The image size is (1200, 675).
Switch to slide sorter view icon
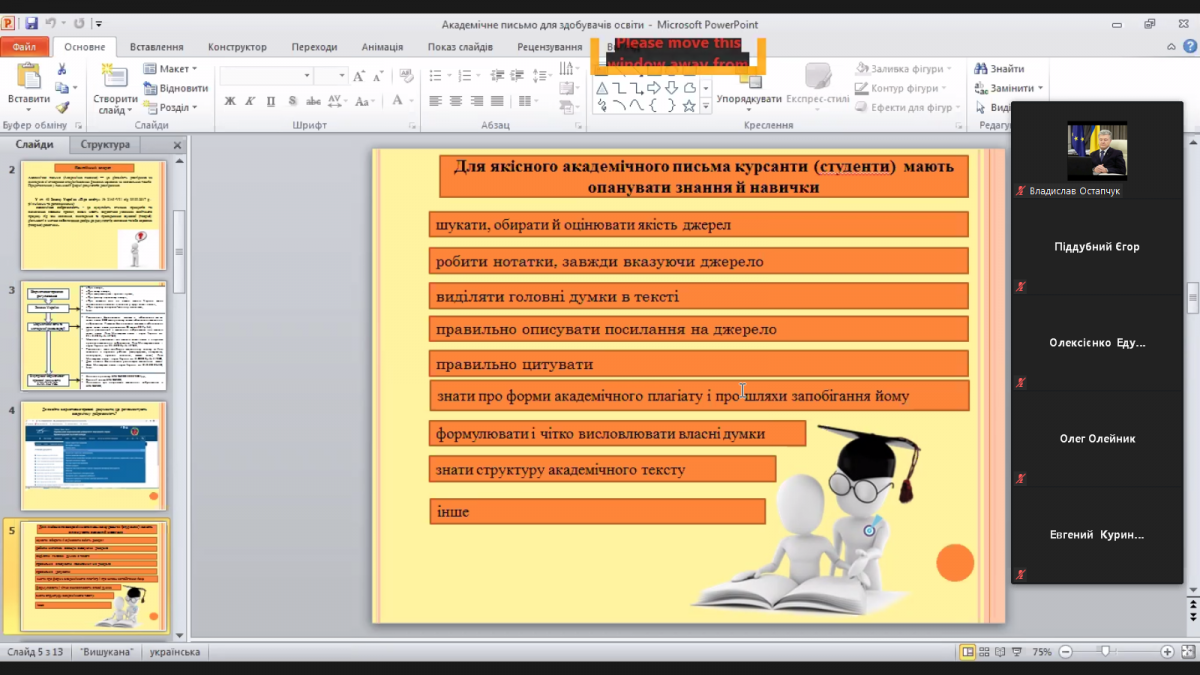pos(985,652)
